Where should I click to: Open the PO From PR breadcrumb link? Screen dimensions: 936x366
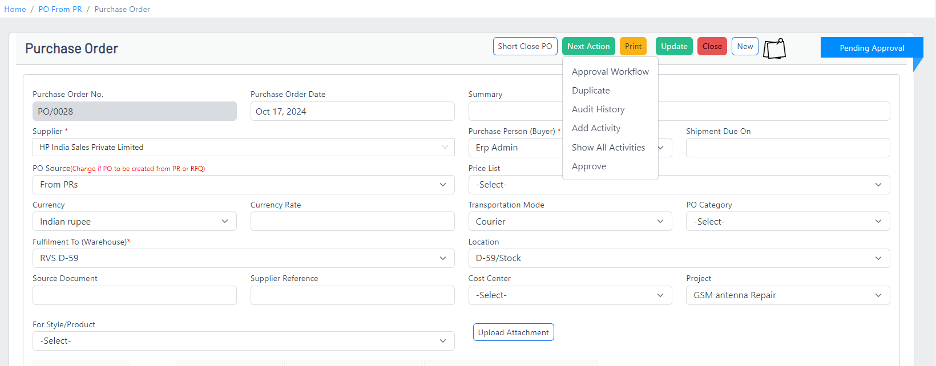click(60, 10)
